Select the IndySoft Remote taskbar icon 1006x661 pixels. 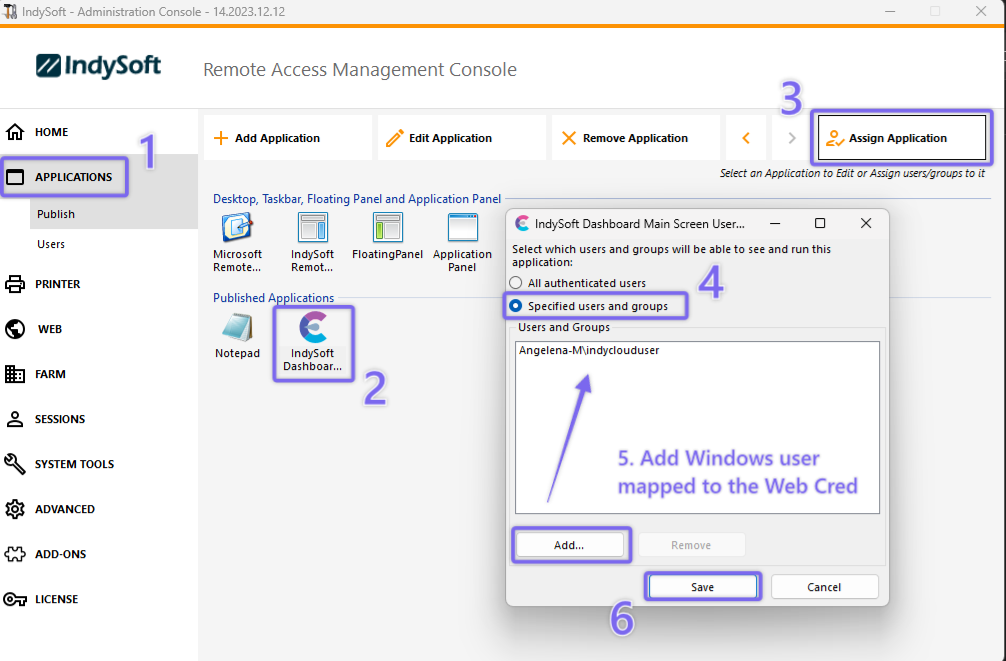[312, 229]
